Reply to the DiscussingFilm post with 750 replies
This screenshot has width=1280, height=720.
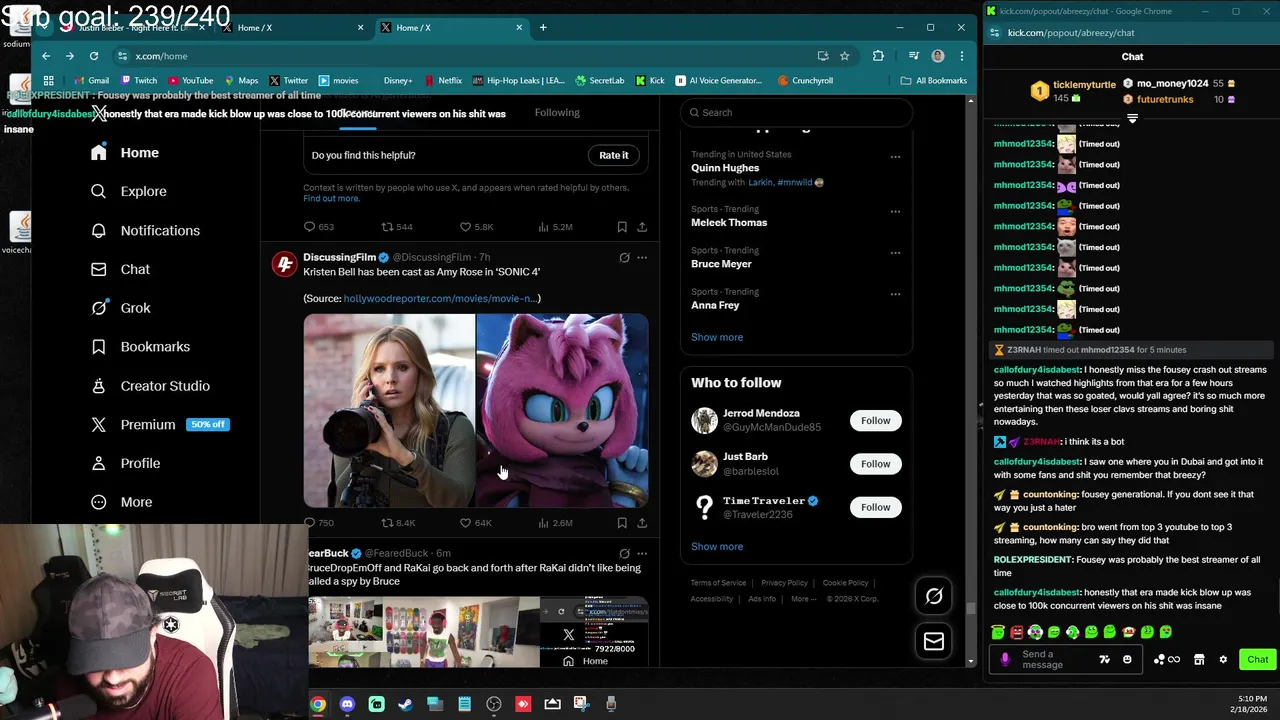coord(318,523)
